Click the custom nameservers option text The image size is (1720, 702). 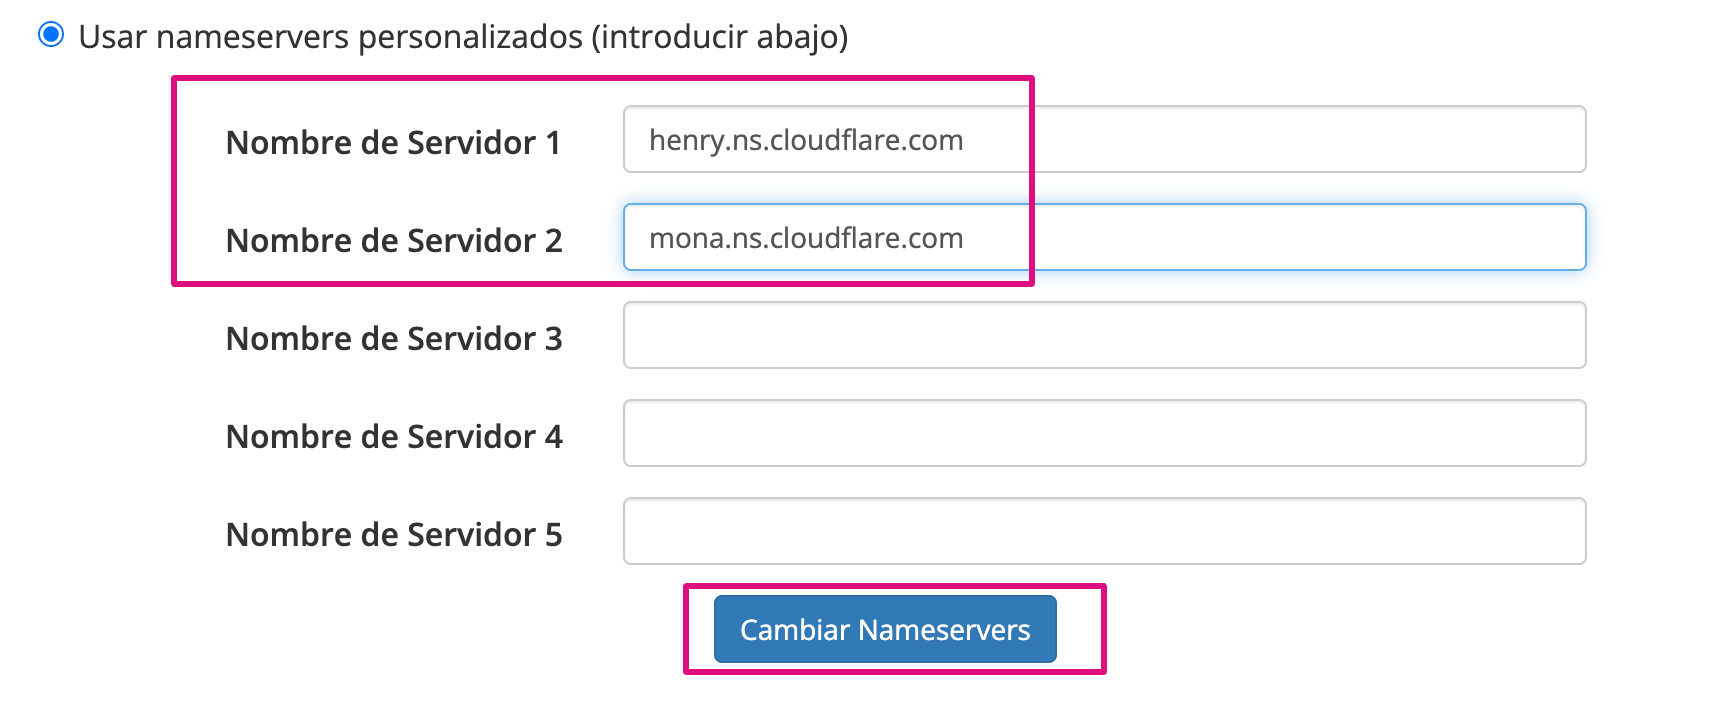coord(465,35)
